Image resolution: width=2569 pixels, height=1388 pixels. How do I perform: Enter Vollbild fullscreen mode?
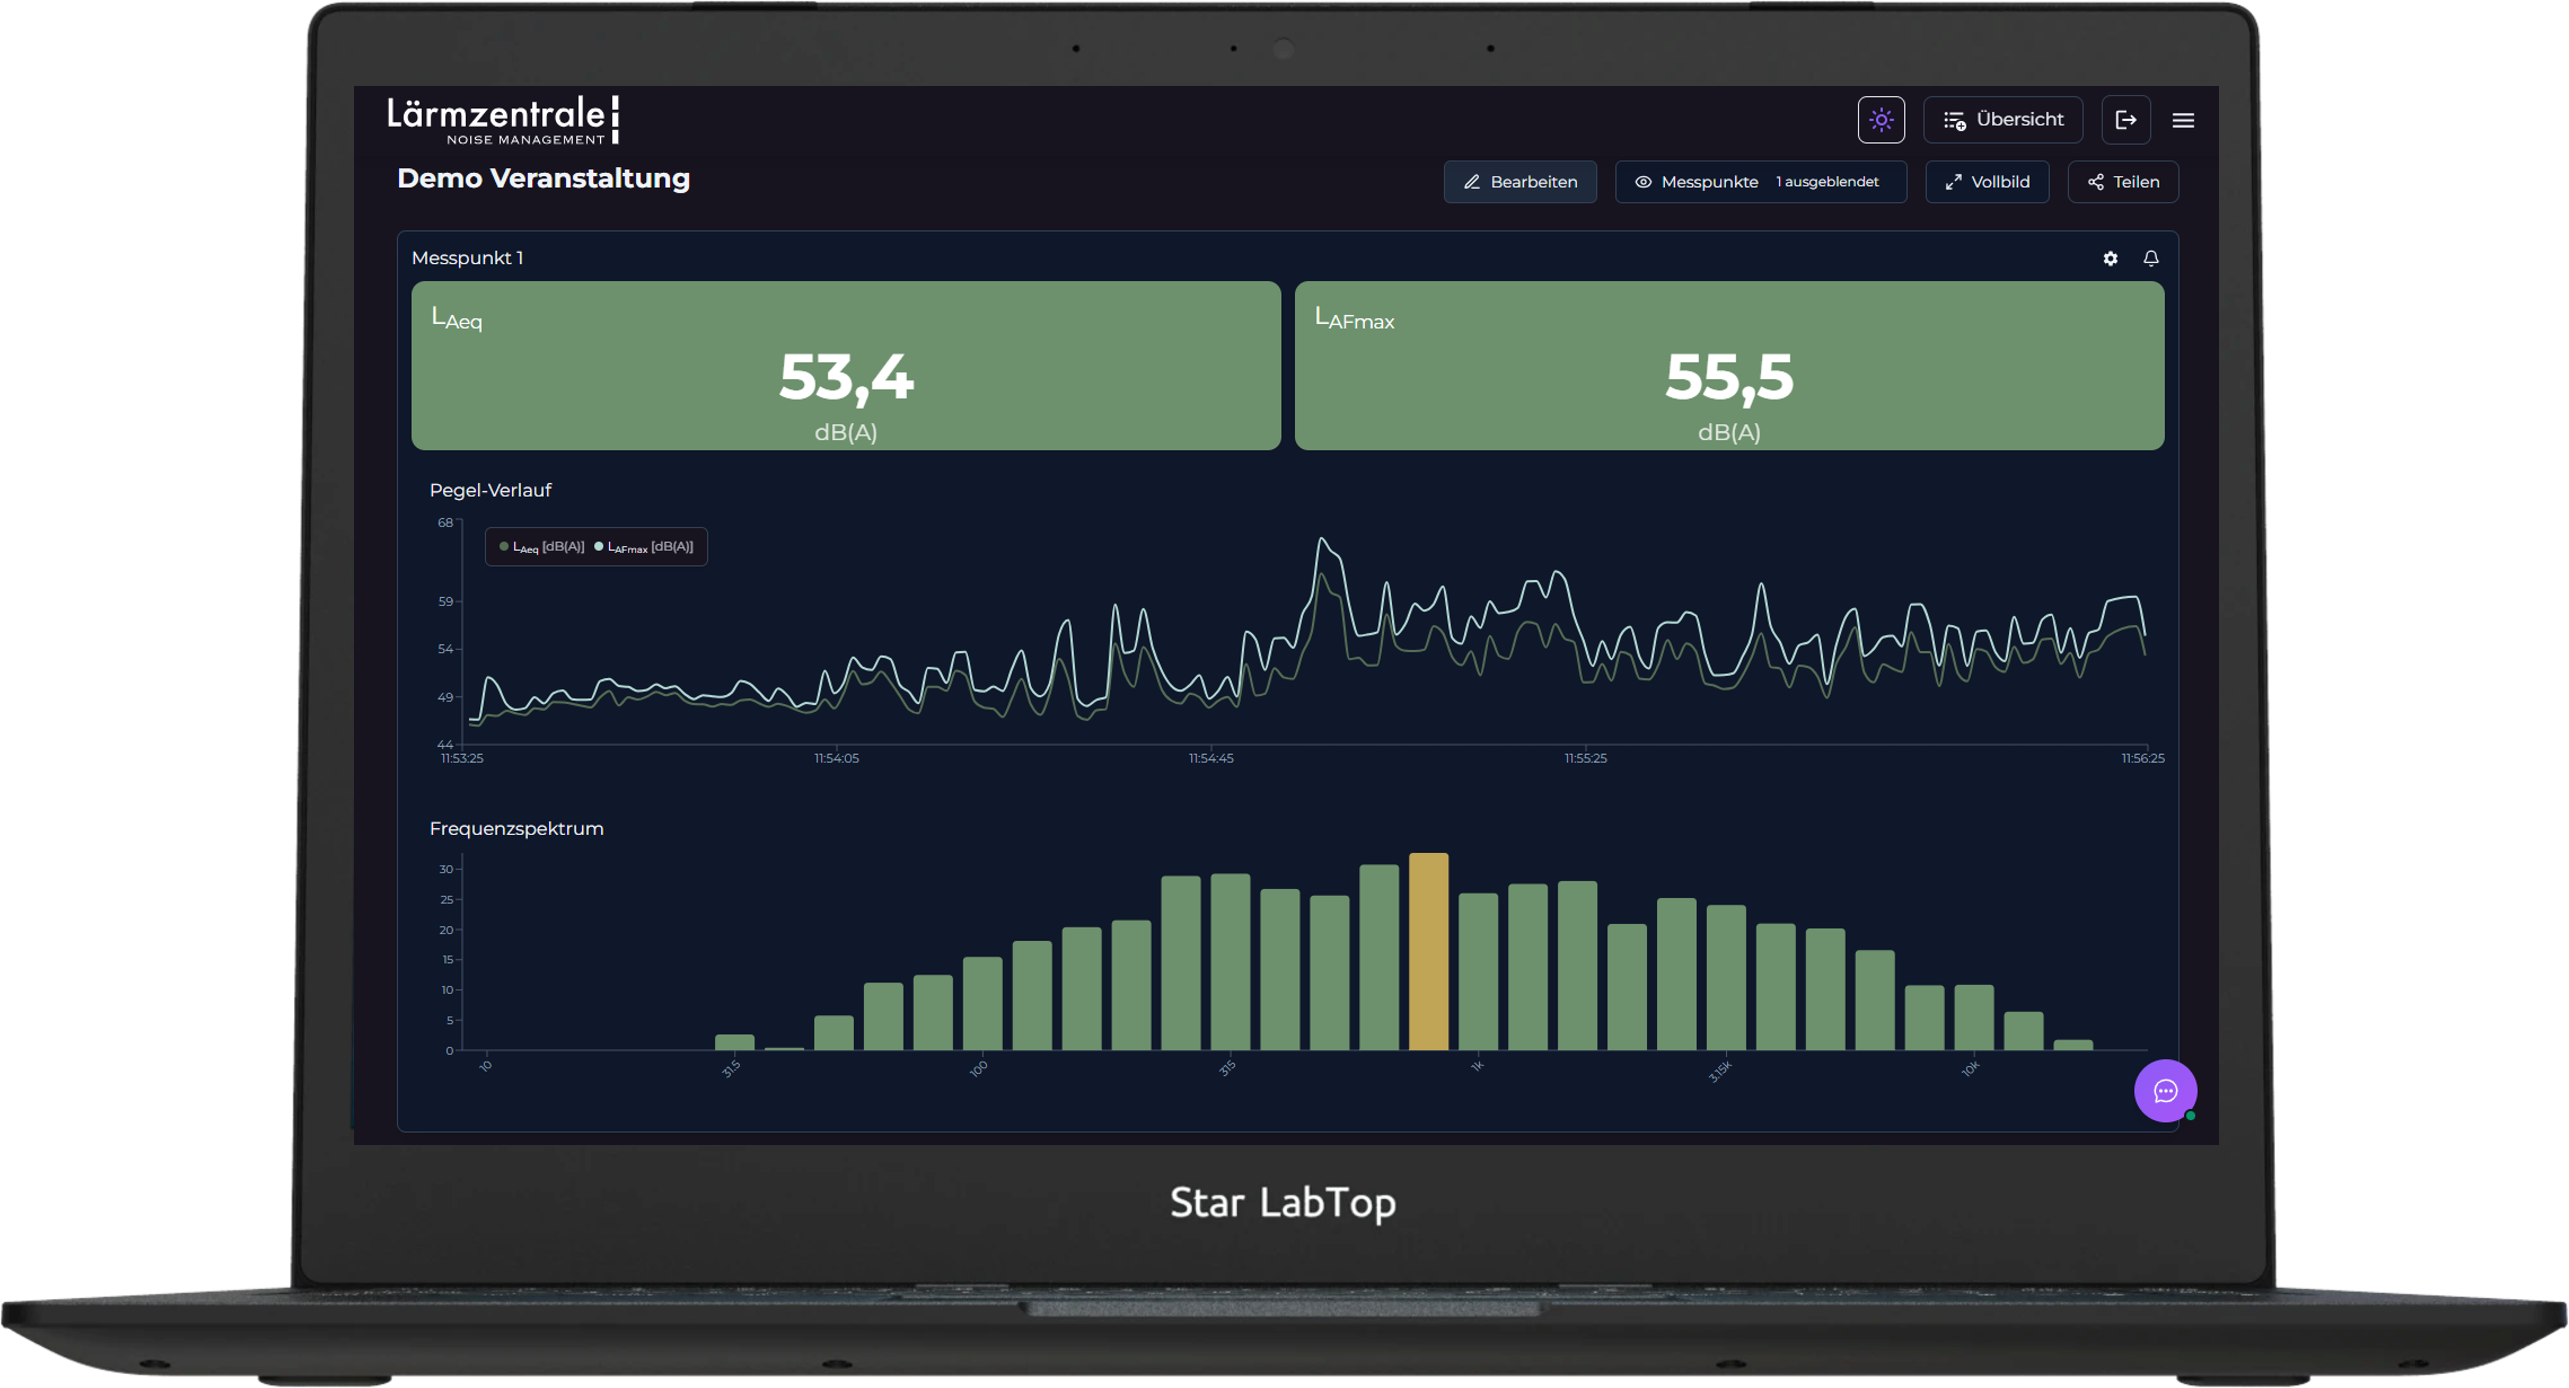[x=1986, y=182]
